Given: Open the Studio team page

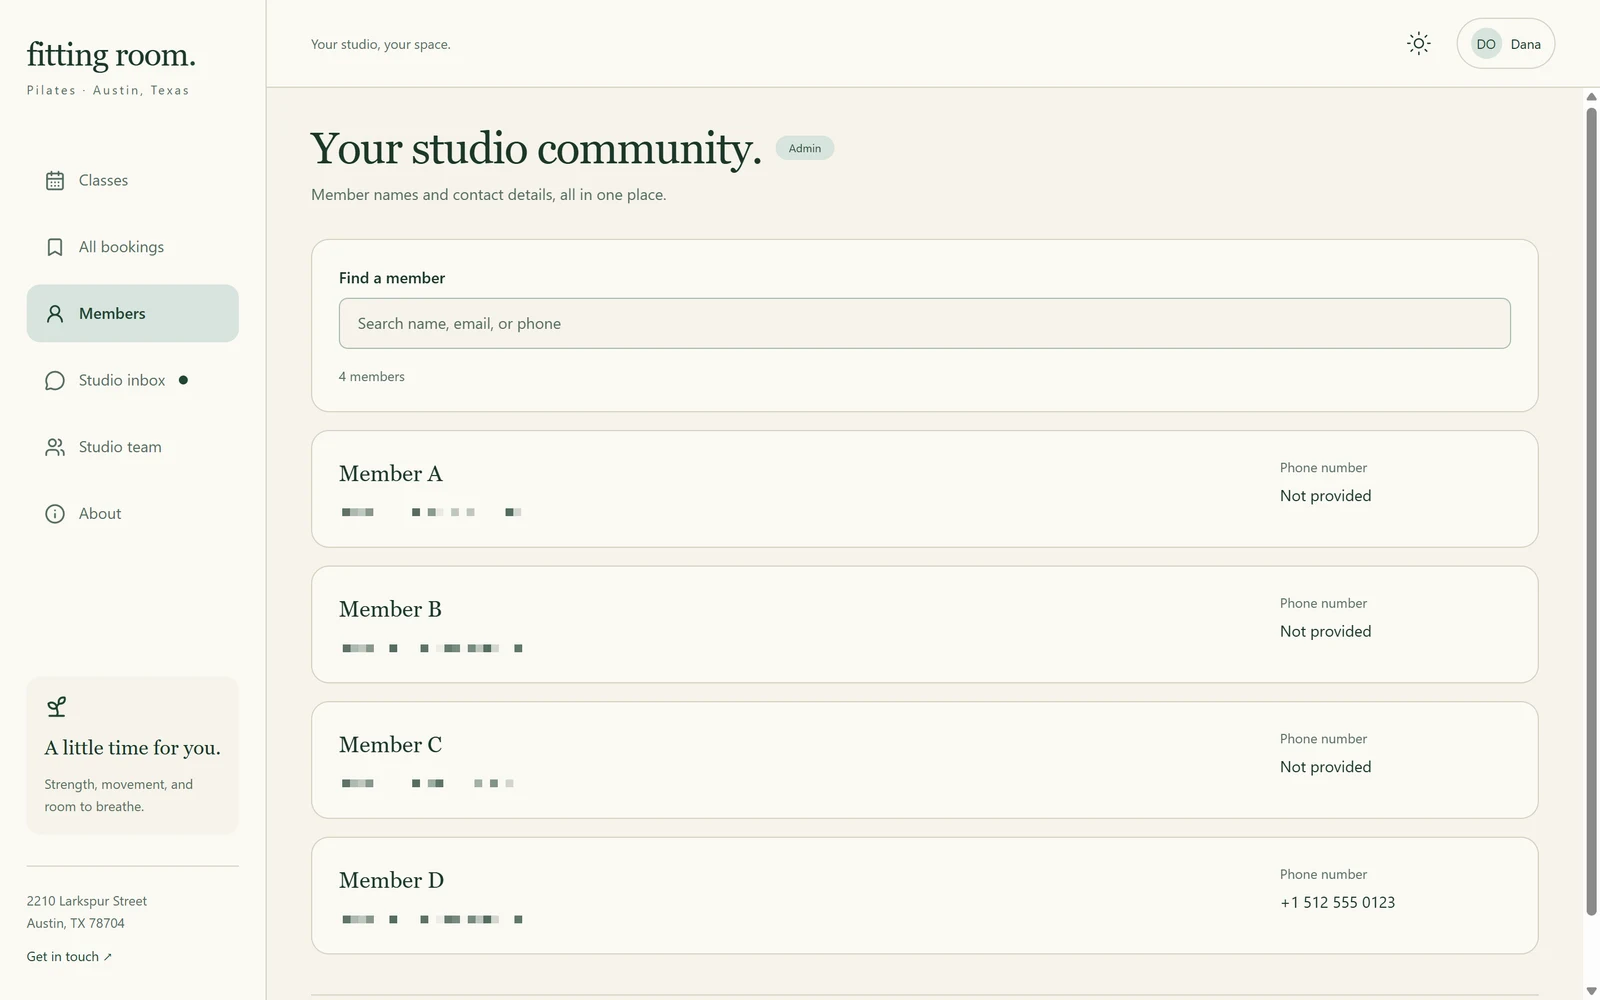Looking at the screenshot, I should 133,447.
